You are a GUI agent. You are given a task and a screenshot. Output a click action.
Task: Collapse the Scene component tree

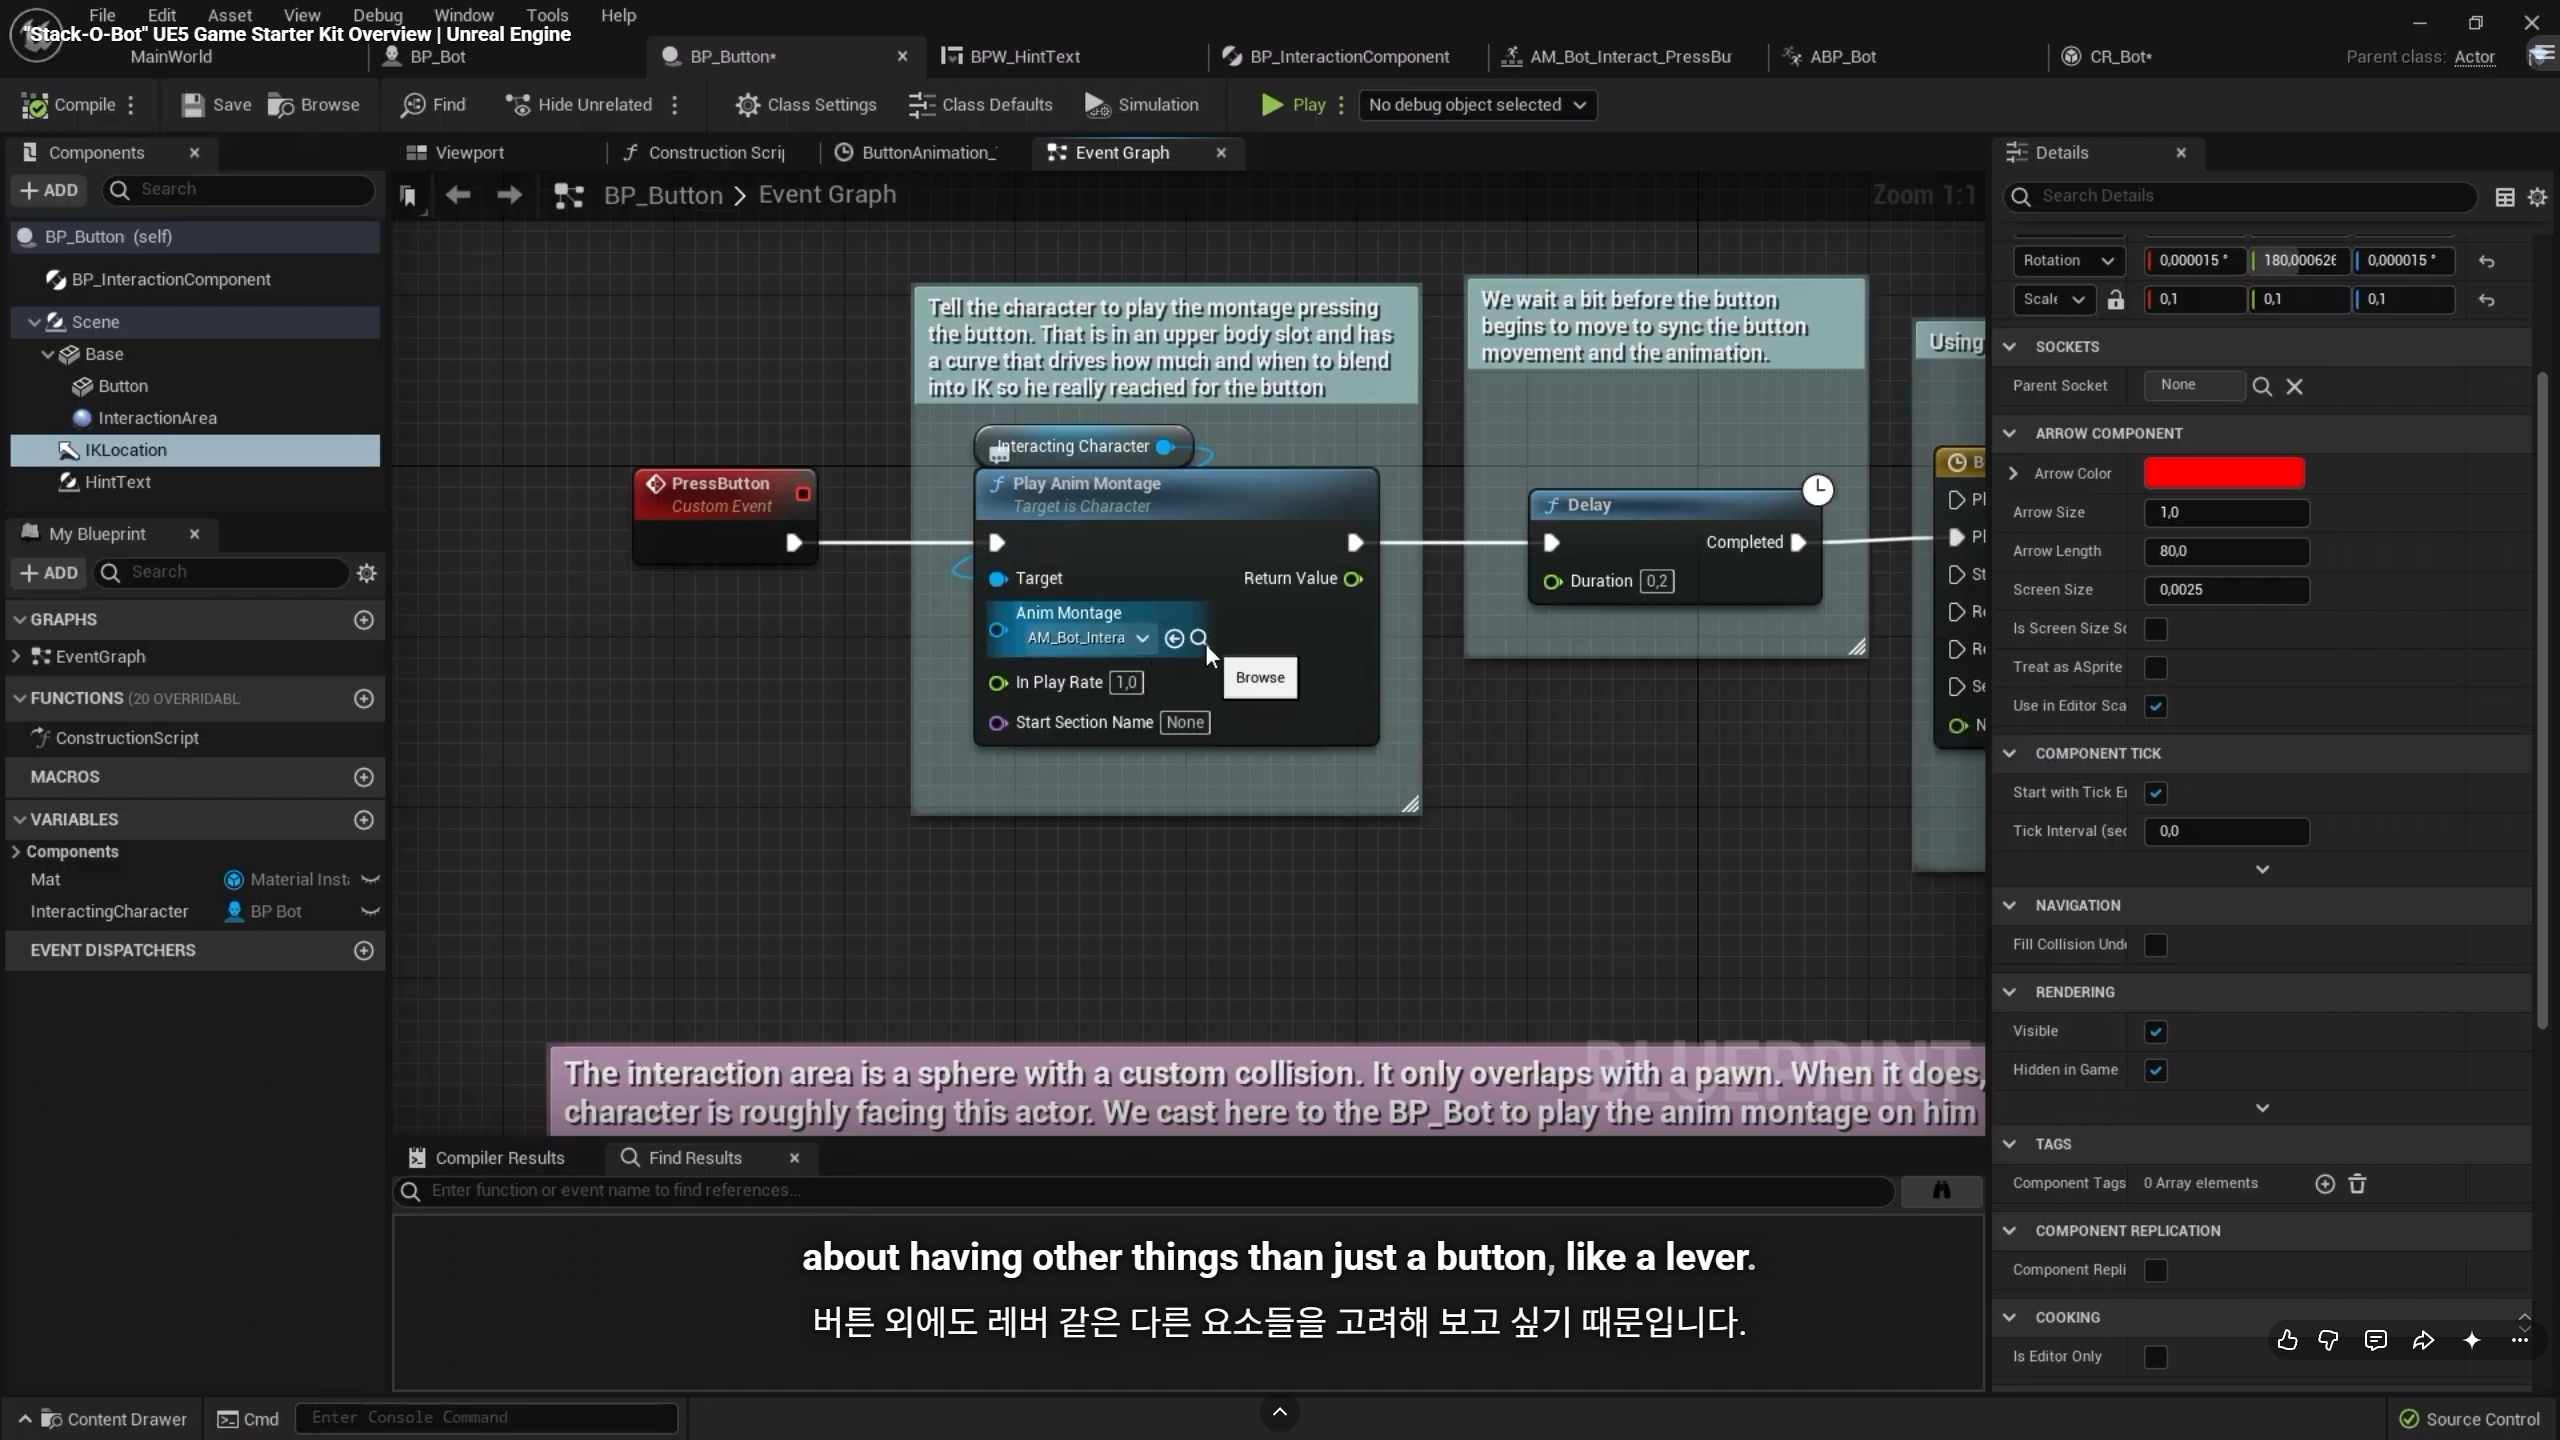coord(35,322)
